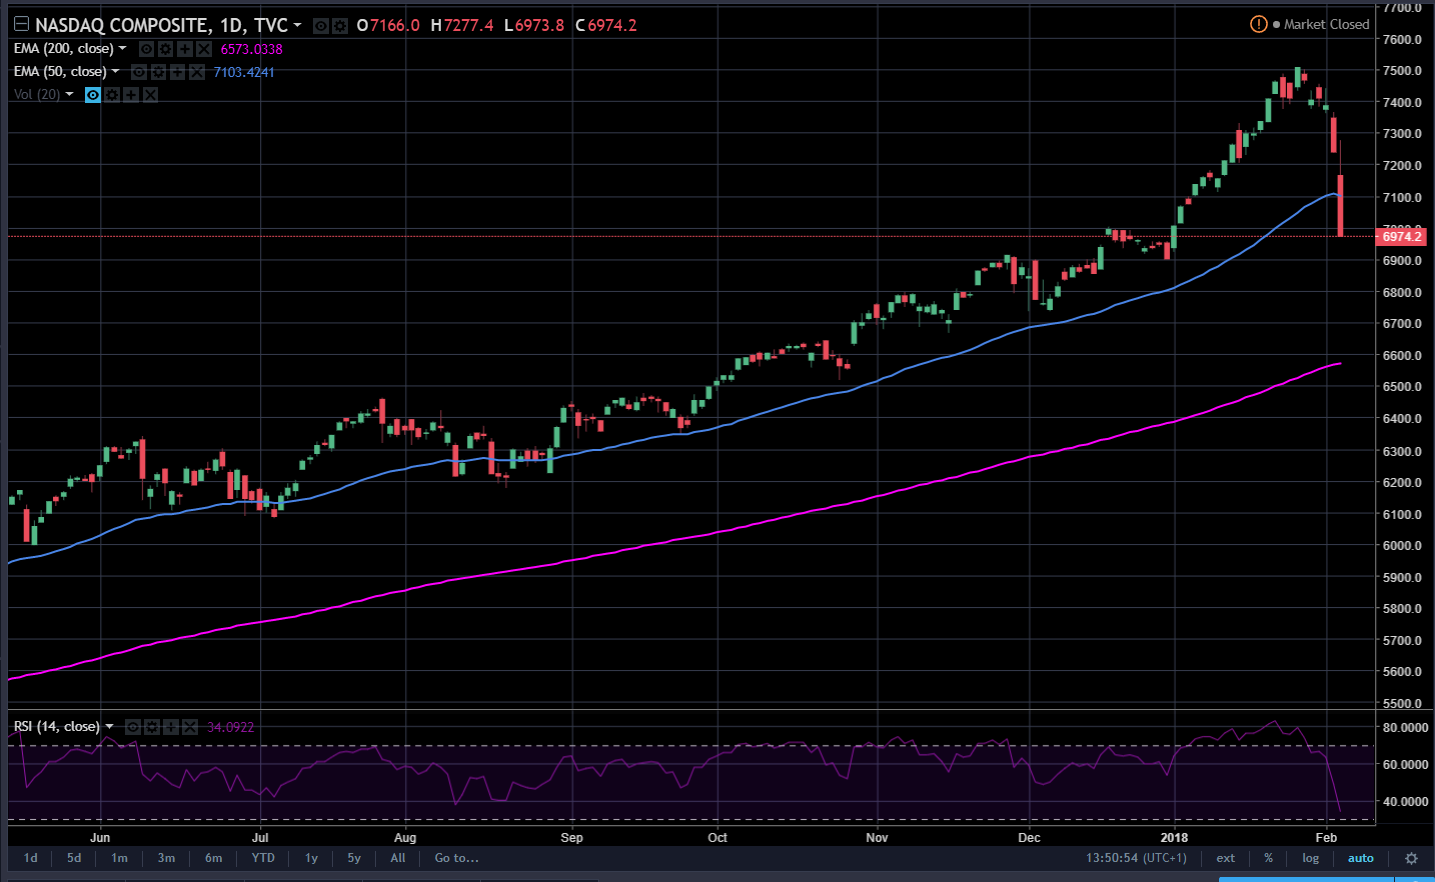Screen dimensions: 1435x882
Task: Click the RSI value 34.0922
Action: coord(230,727)
